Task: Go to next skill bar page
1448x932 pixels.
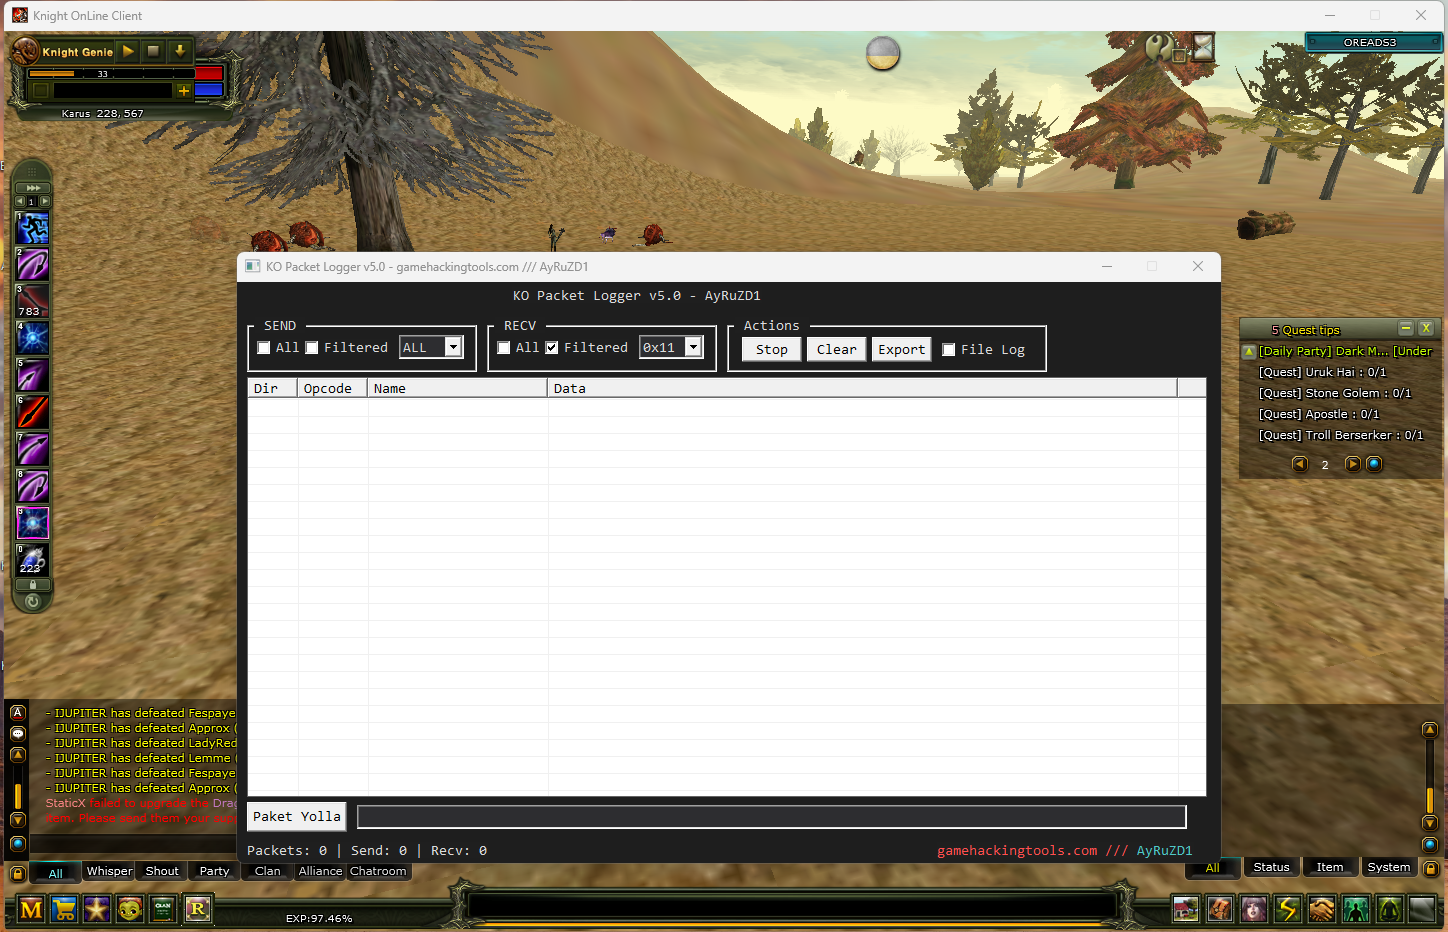Action: point(45,201)
